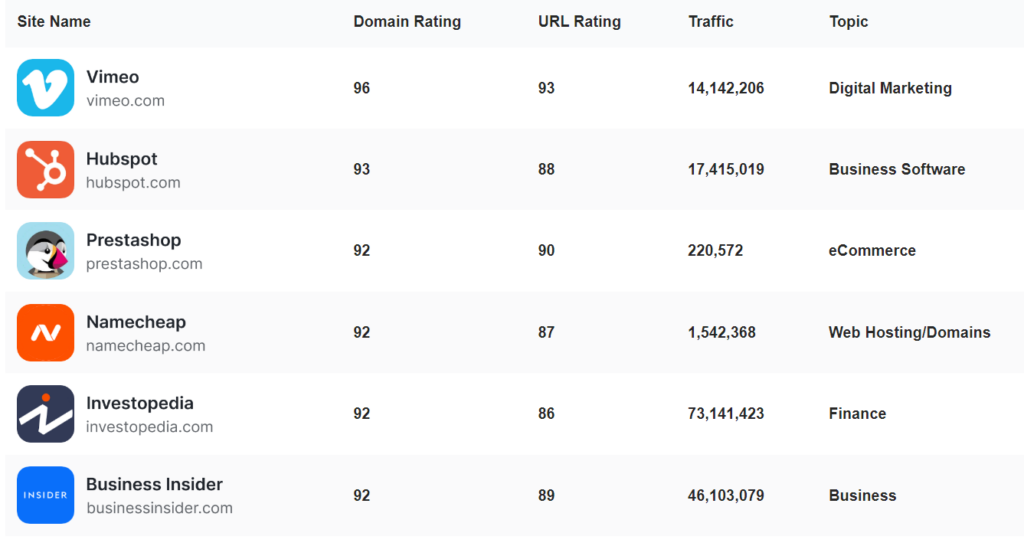Open the prestashop.com link
This screenshot has width=1024, height=546.
tap(144, 264)
